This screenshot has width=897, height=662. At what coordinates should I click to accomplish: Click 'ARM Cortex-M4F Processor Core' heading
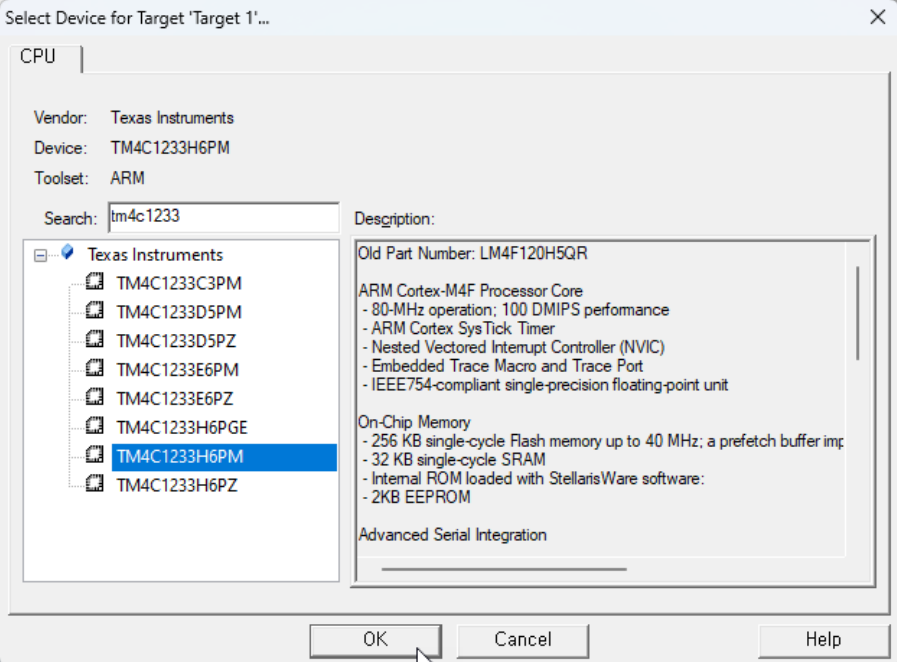[470, 291]
